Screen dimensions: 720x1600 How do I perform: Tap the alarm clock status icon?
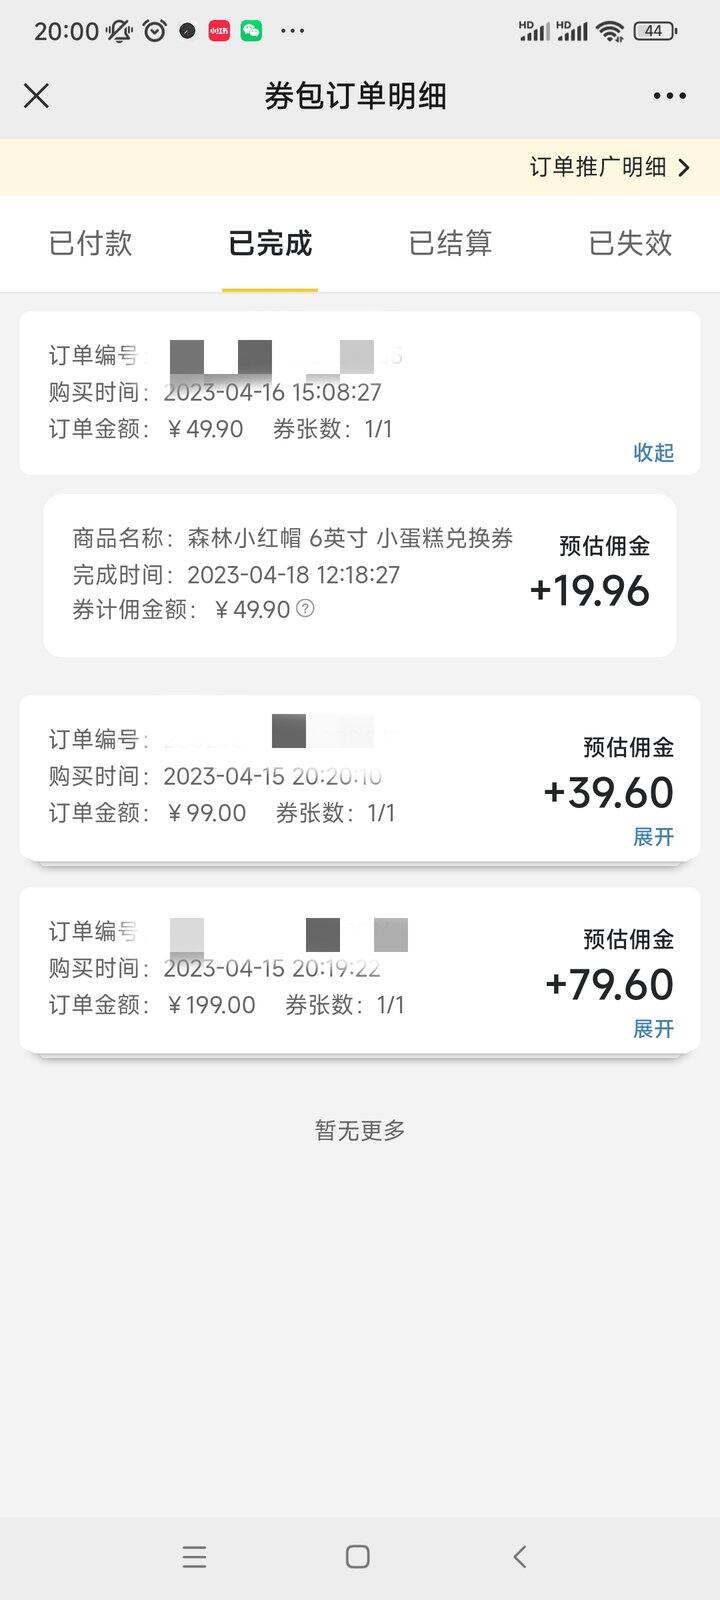(x=155, y=31)
